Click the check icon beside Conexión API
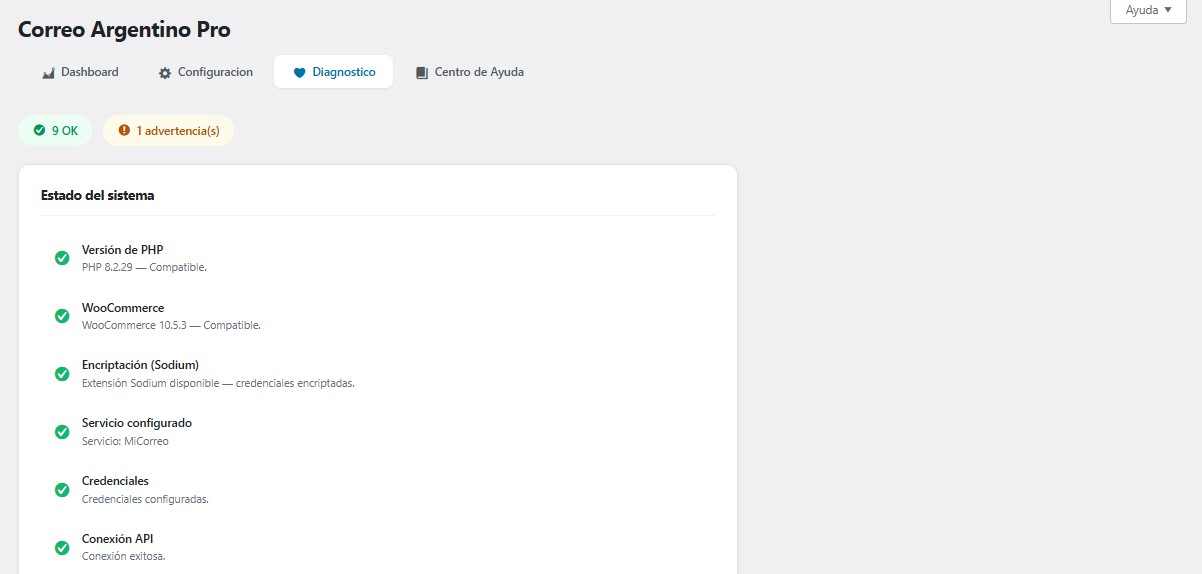 (62, 547)
